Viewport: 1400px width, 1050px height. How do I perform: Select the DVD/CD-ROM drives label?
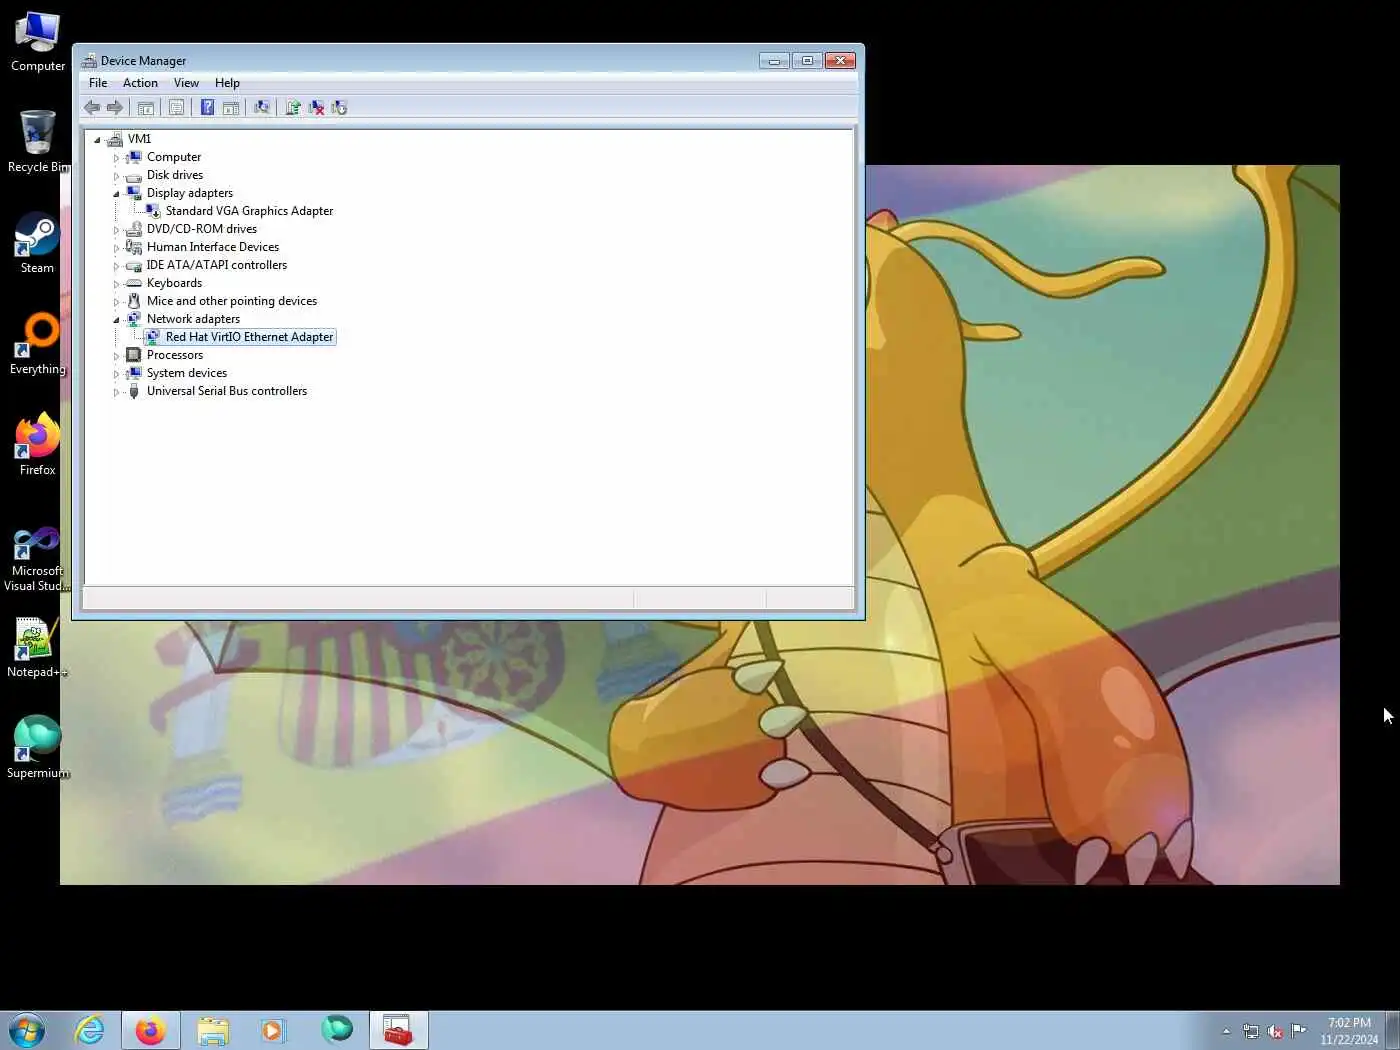(201, 229)
